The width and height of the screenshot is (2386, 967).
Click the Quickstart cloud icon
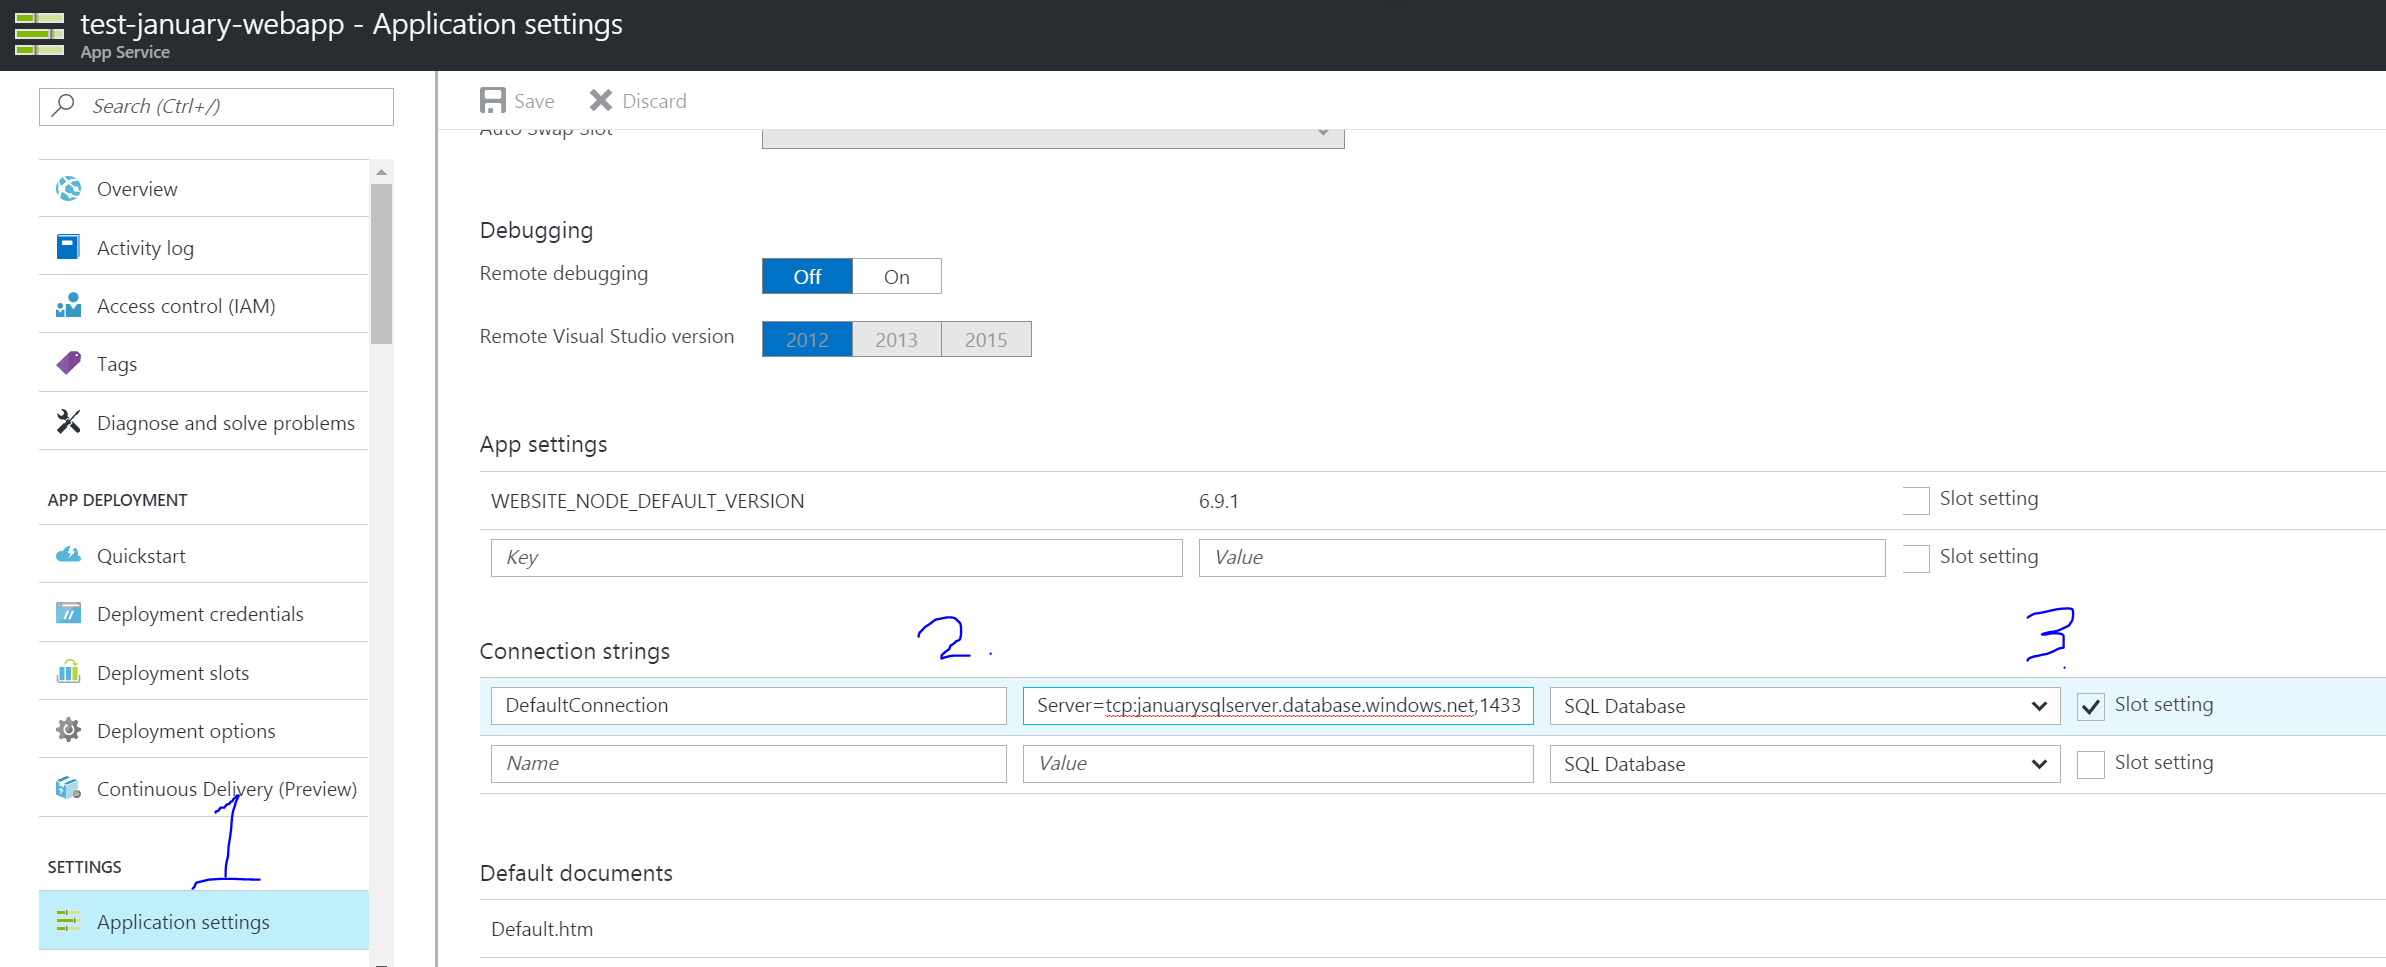pyautogui.click(x=68, y=555)
